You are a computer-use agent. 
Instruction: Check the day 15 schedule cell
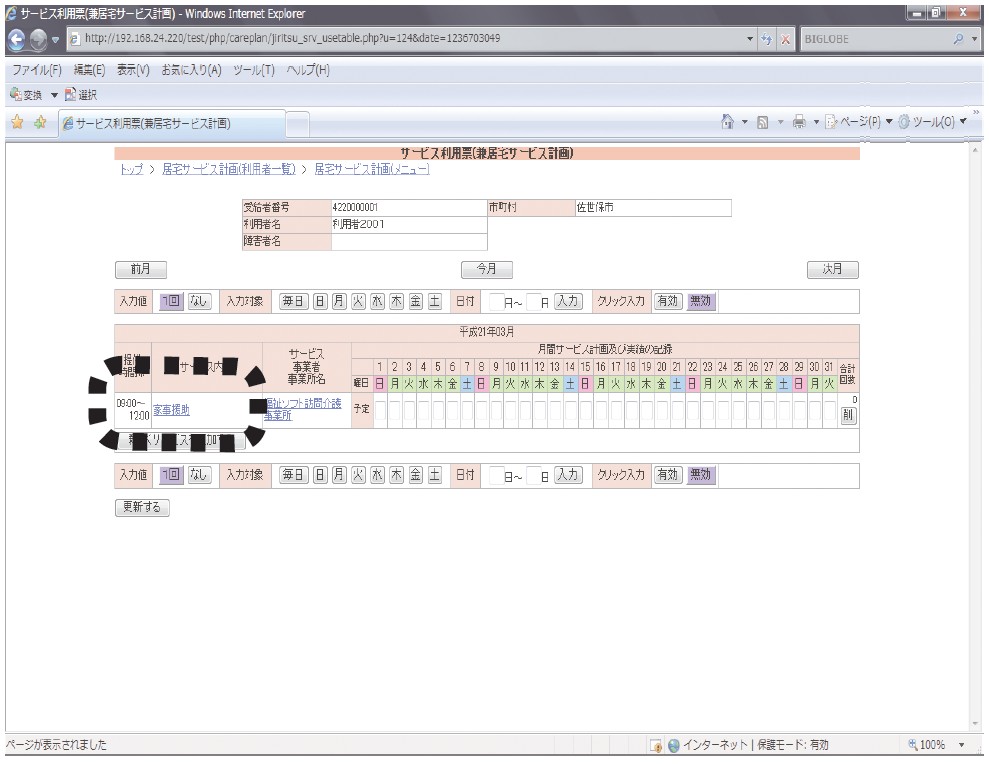585,410
